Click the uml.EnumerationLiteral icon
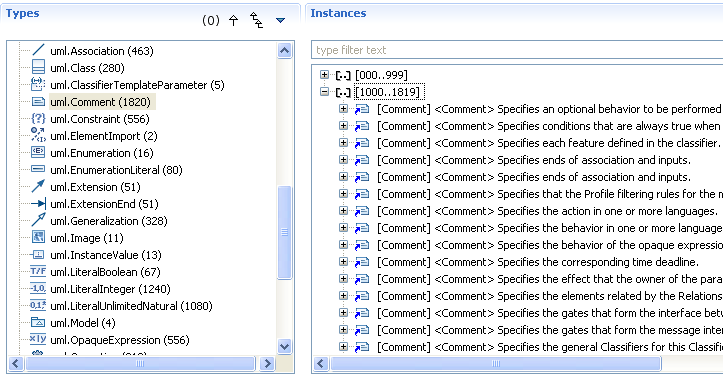The height and width of the screenshot is (379, 723). pos(38,170)
